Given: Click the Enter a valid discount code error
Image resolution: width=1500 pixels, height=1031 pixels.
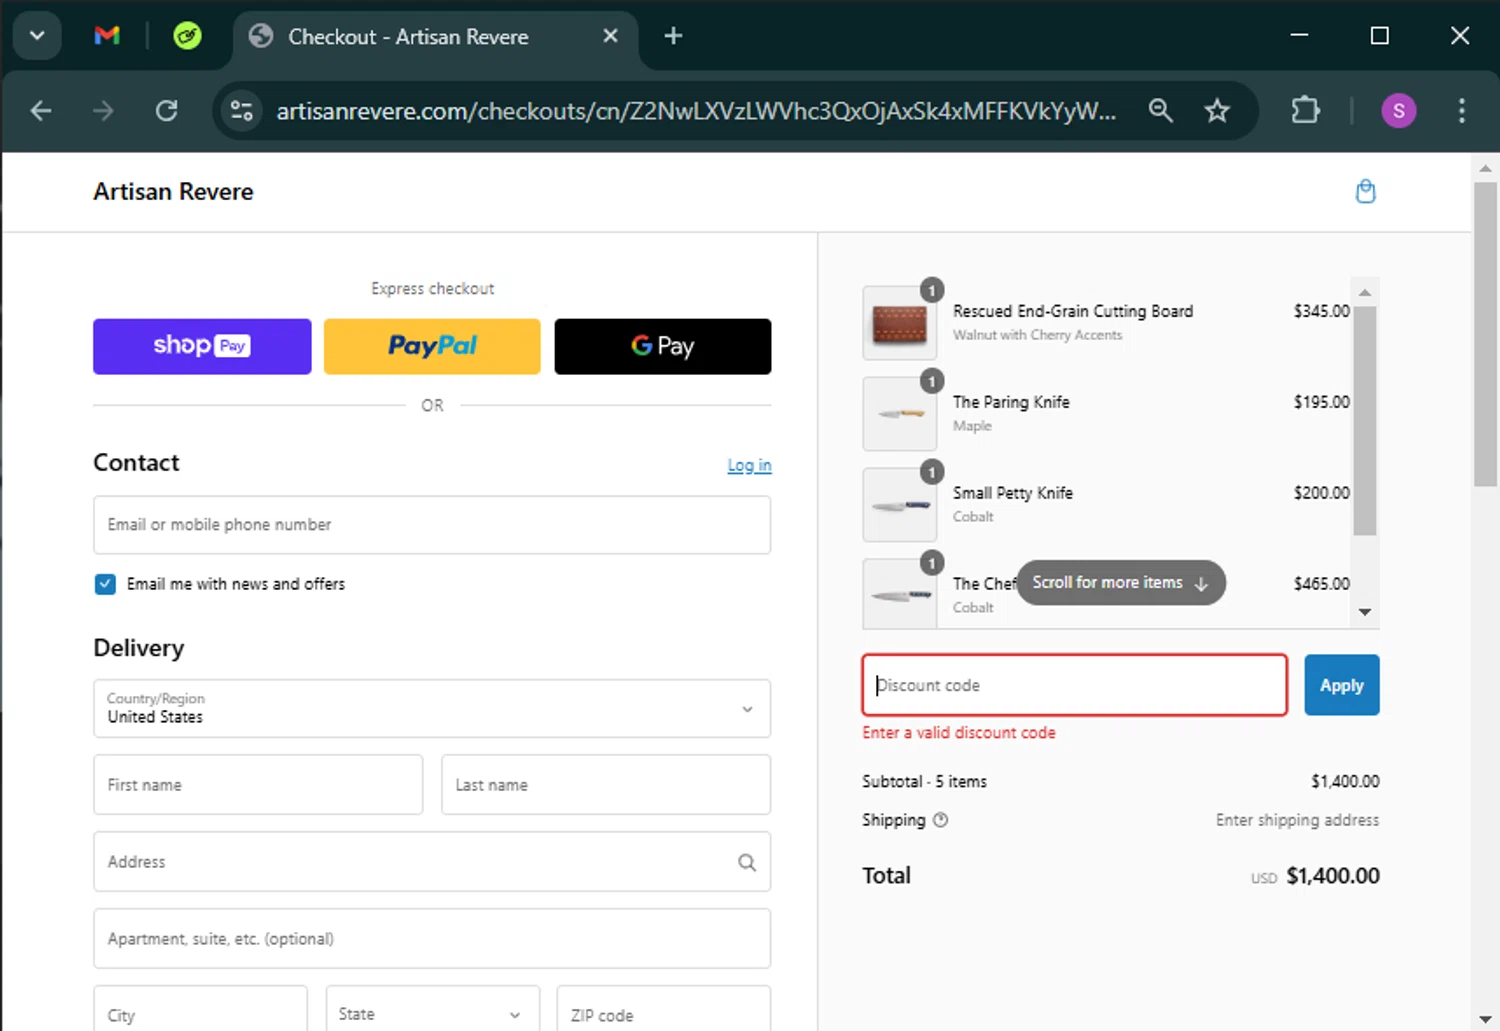Looking at the screenshot, I should (x=959, y=733).
